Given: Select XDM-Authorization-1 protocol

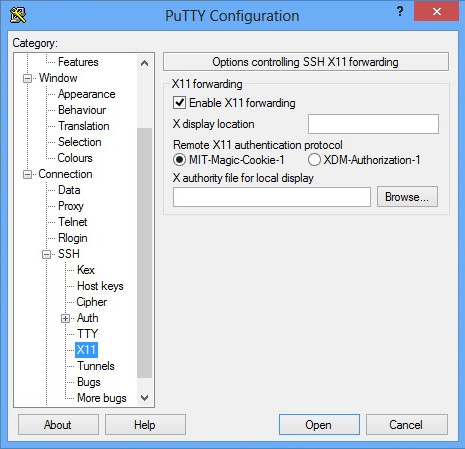Looking at the screenshot, I should point(314,160).
